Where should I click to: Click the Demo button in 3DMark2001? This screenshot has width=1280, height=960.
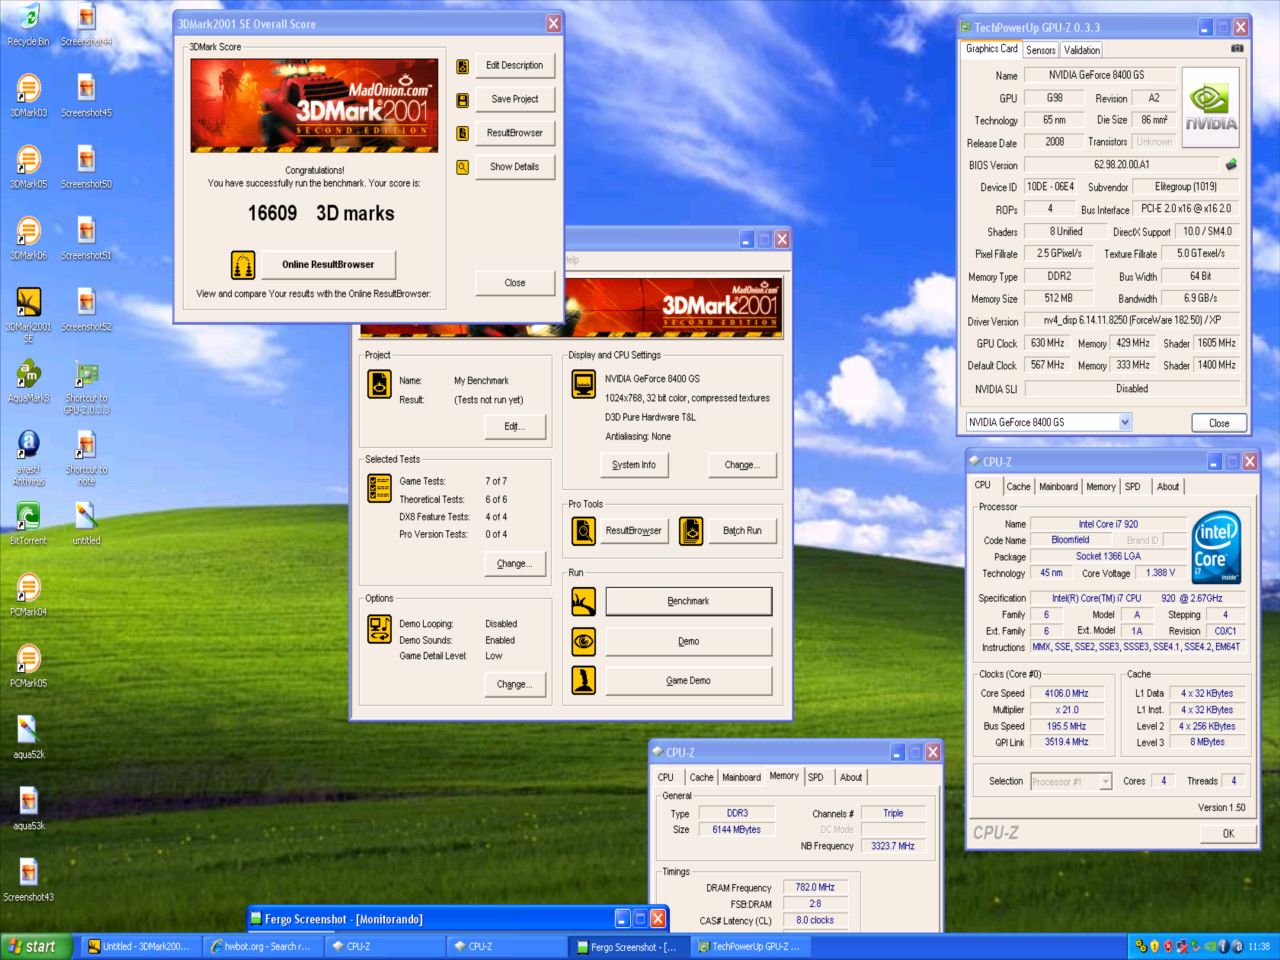[688, 641]
